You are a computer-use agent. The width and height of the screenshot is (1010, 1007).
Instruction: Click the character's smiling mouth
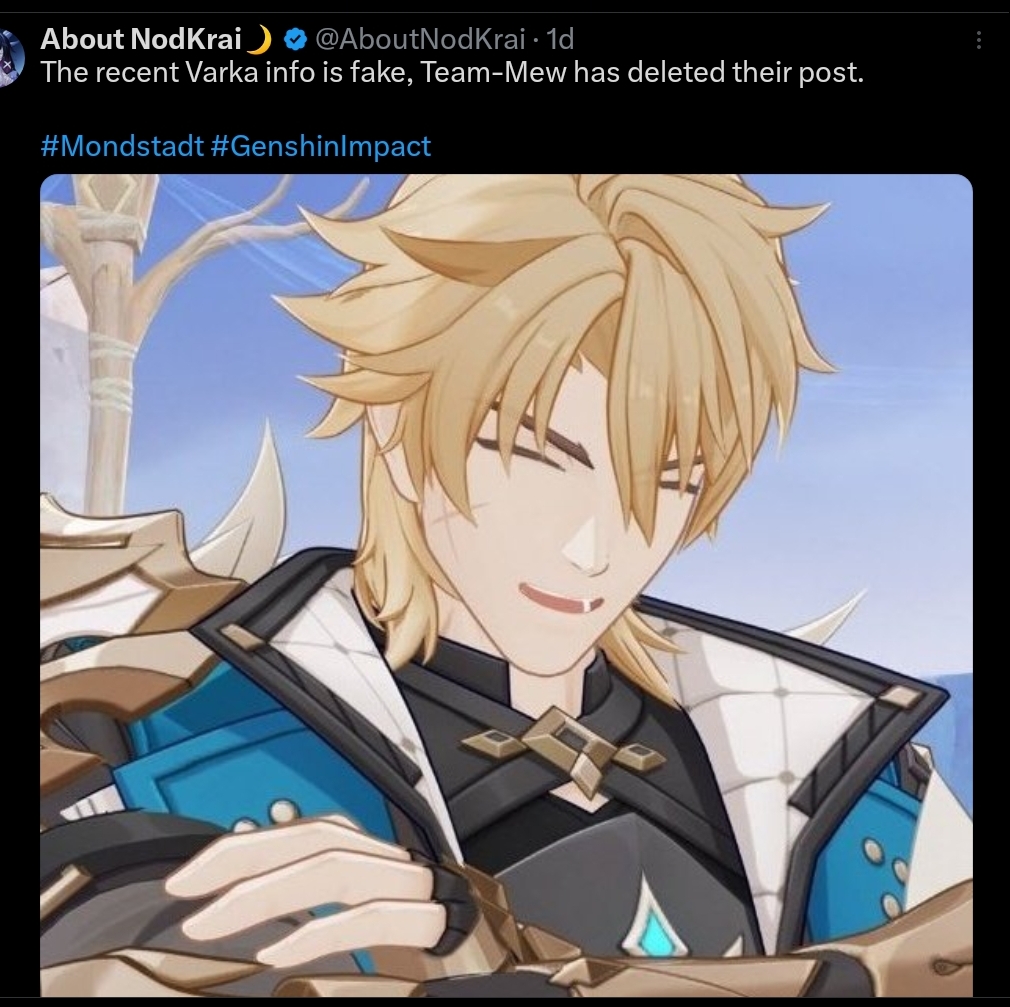[560, 600]
